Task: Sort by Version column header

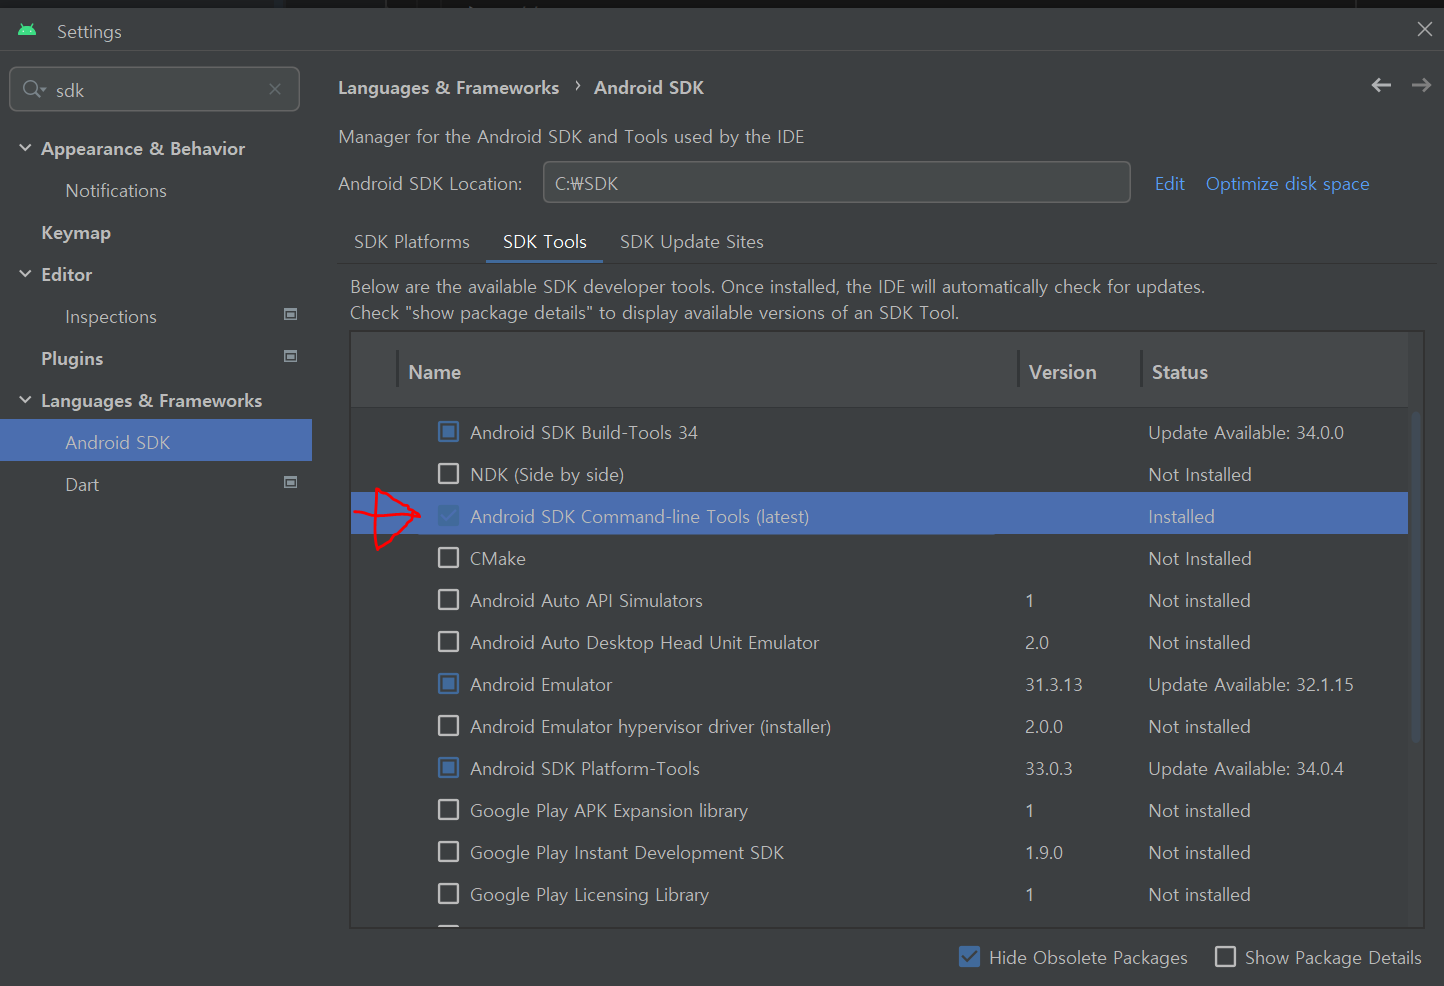Action: (1062, 372)
